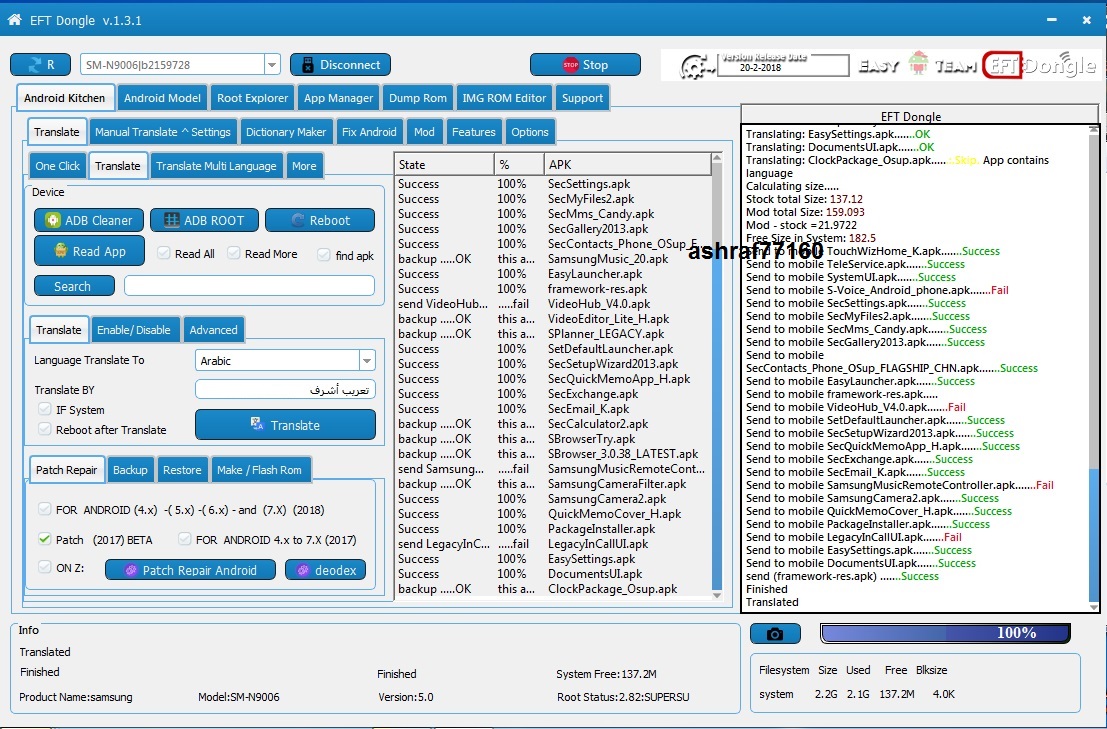Toggle the IF System checkbox
The image size is (1107, 729).
(44, 409)
